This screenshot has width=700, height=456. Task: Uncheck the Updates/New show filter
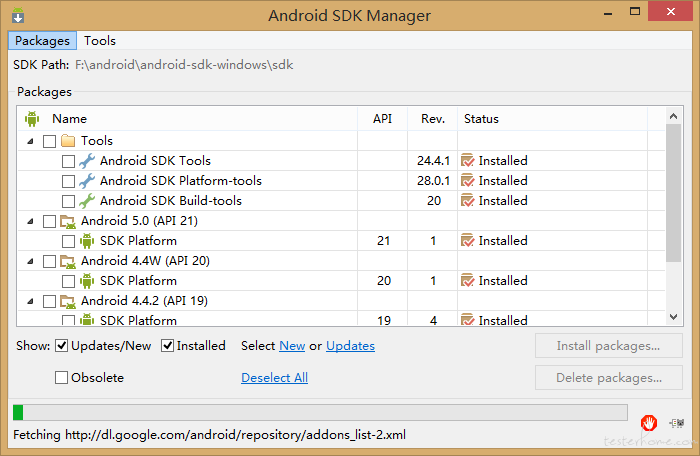point(62,346)
